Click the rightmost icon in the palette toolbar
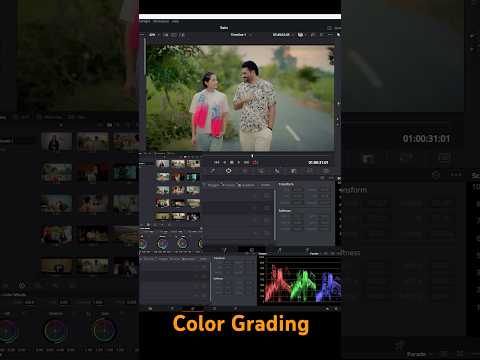The width and height of the screenshot is (480, 360). coord(326,171)
